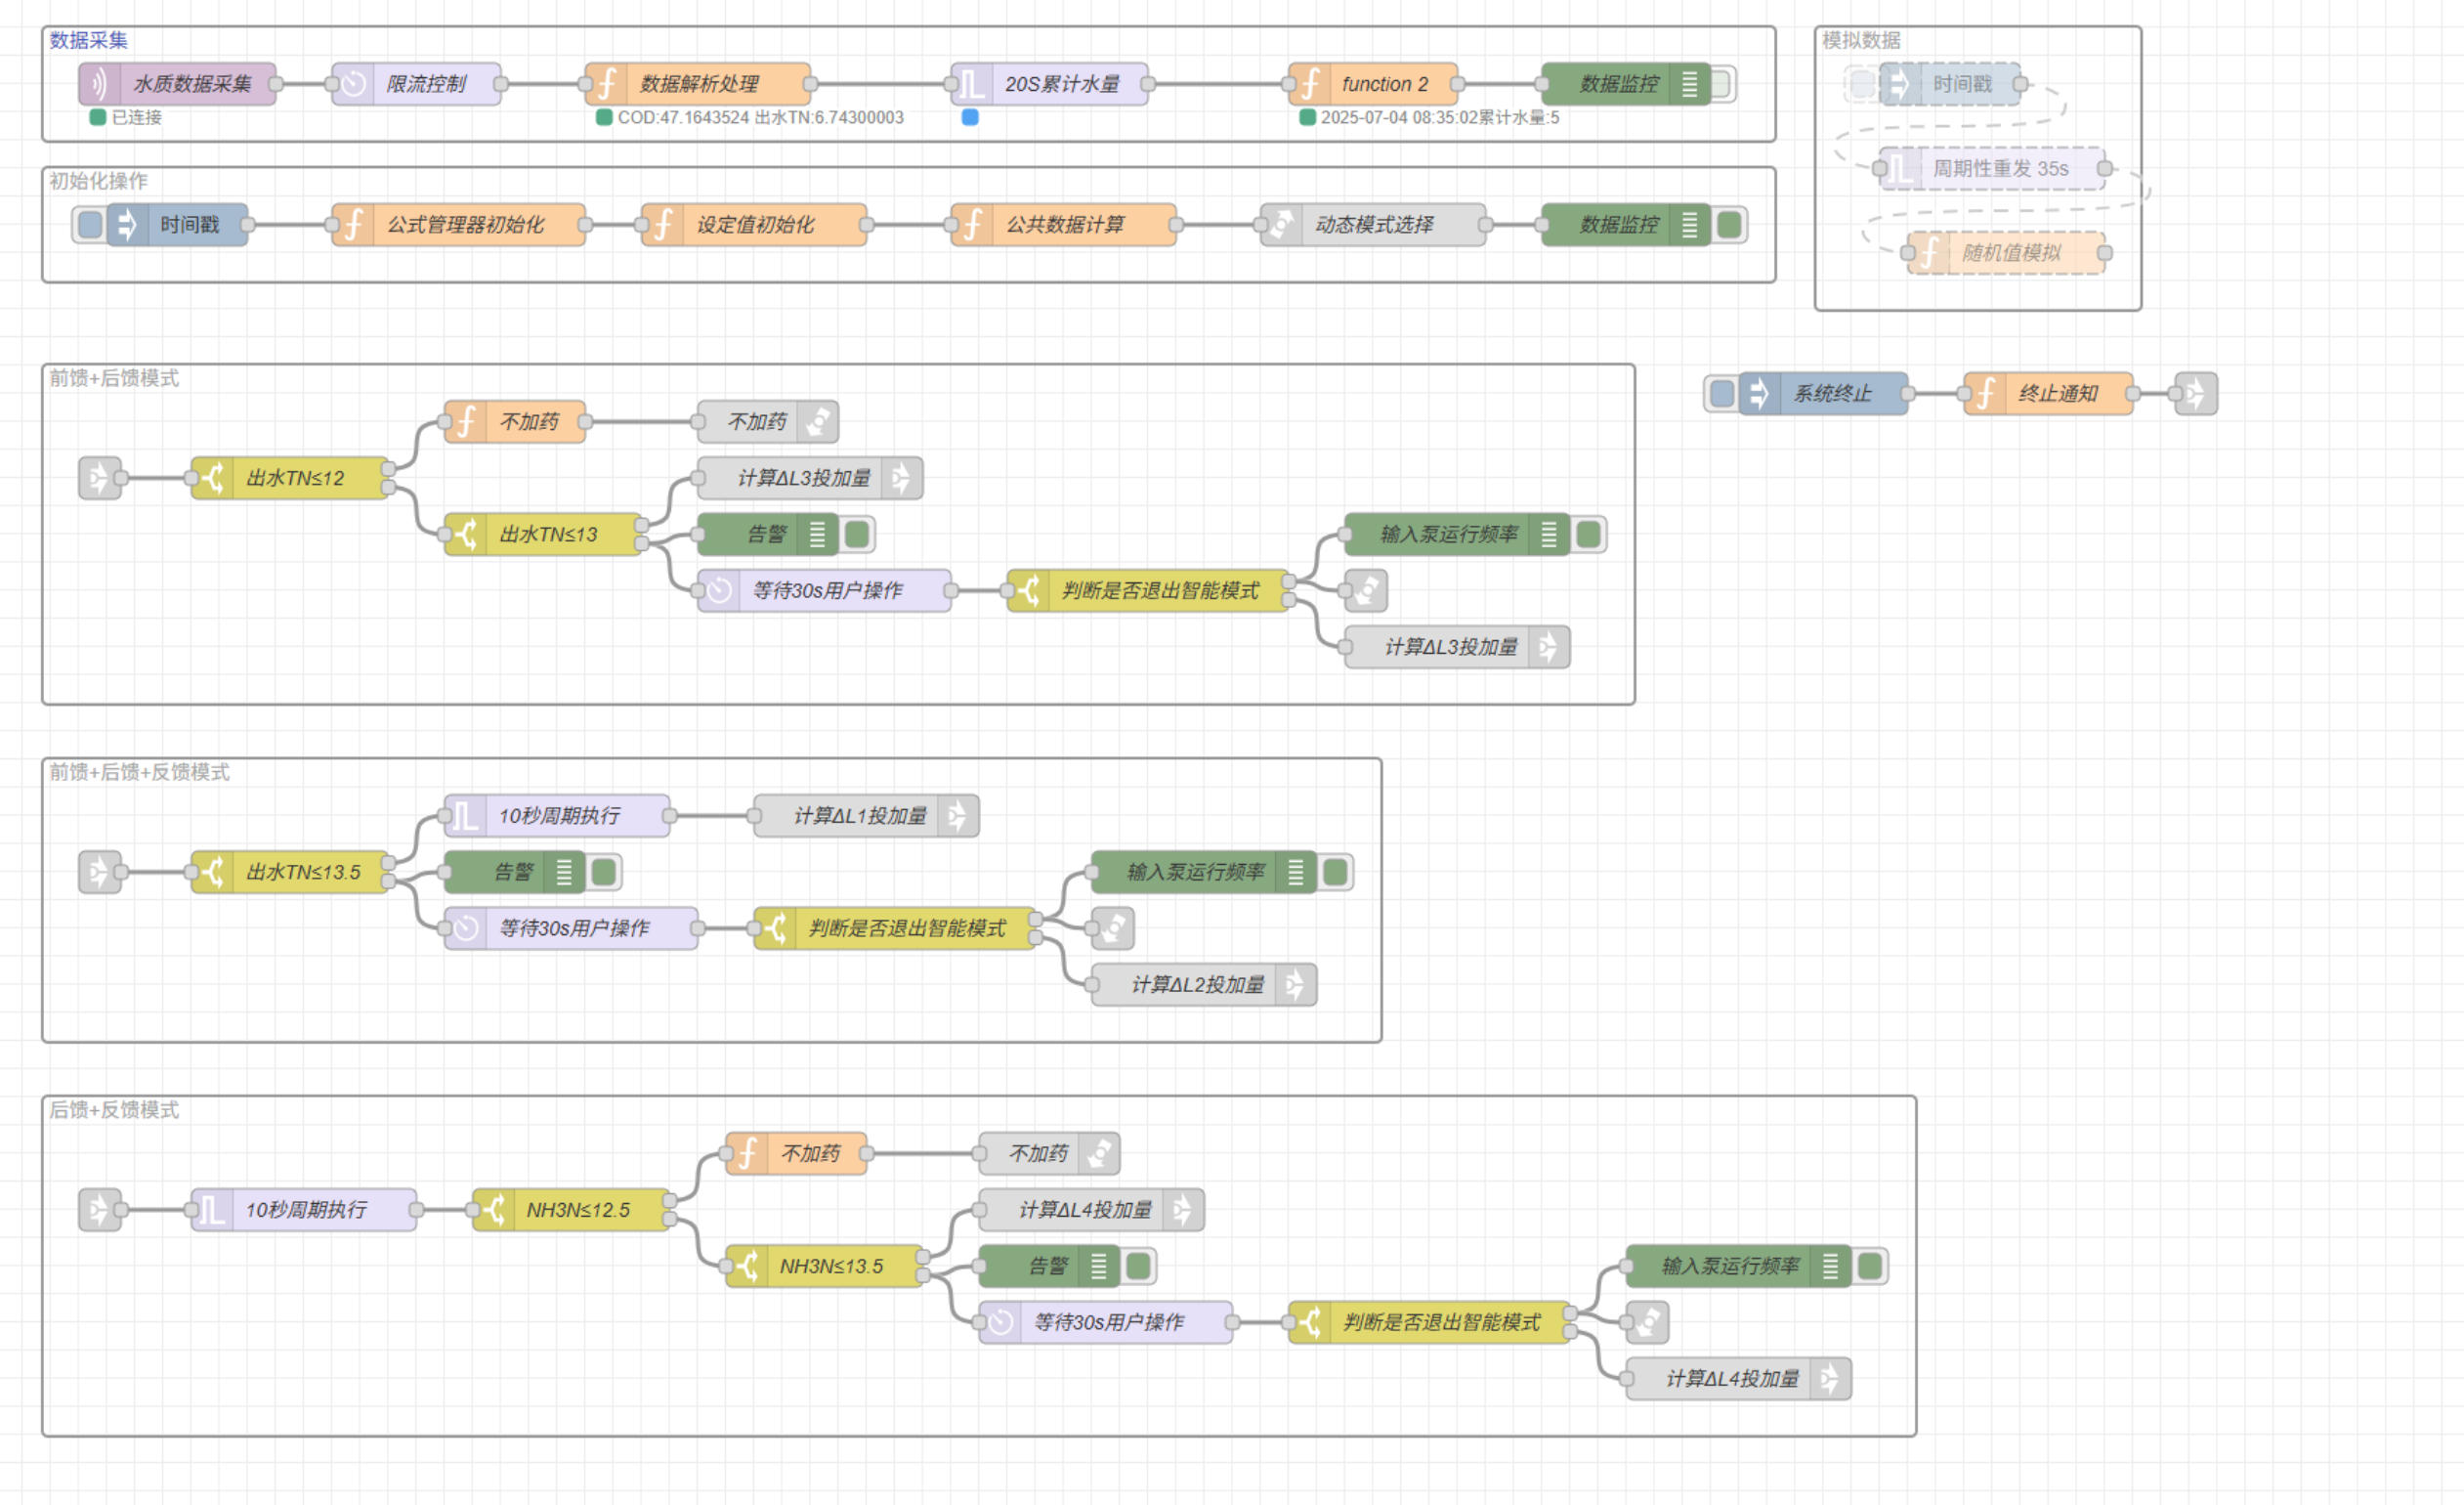The image size is (2464, 1505).
Task: Select the link-in node feeding 出水TN≤13.5
Action: [100, 872]
